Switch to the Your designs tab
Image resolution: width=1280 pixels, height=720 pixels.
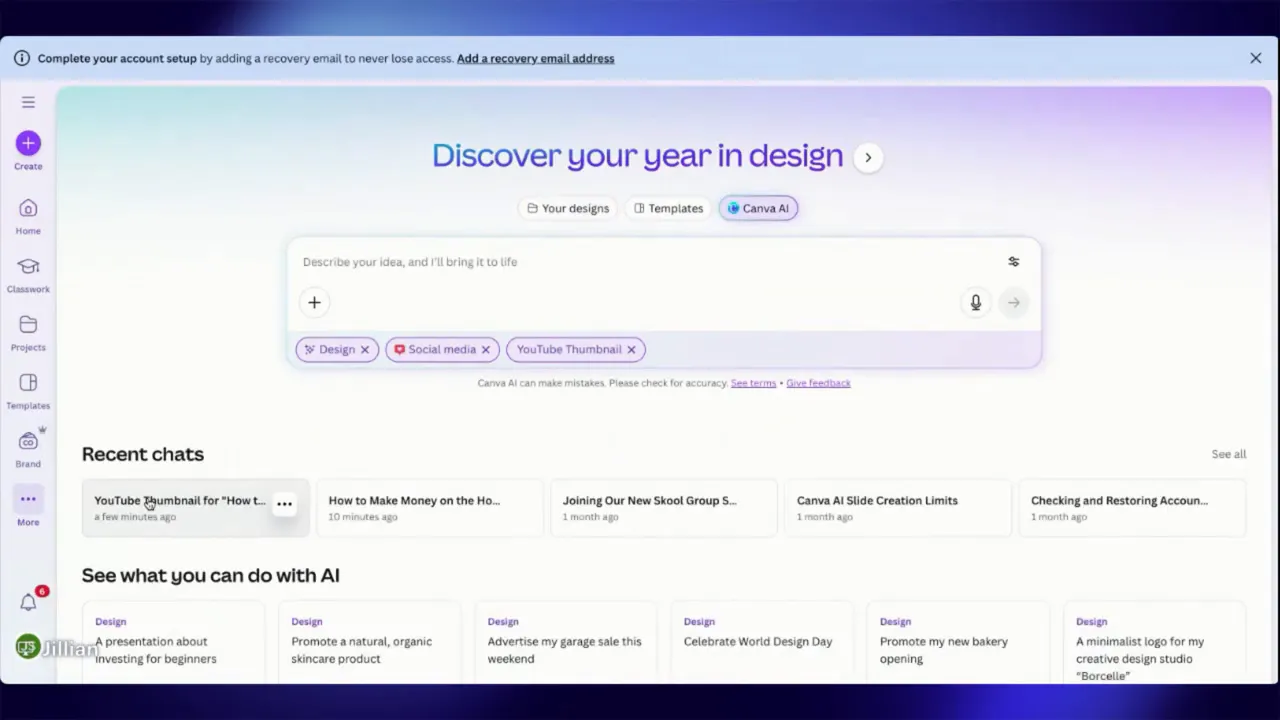567,208
